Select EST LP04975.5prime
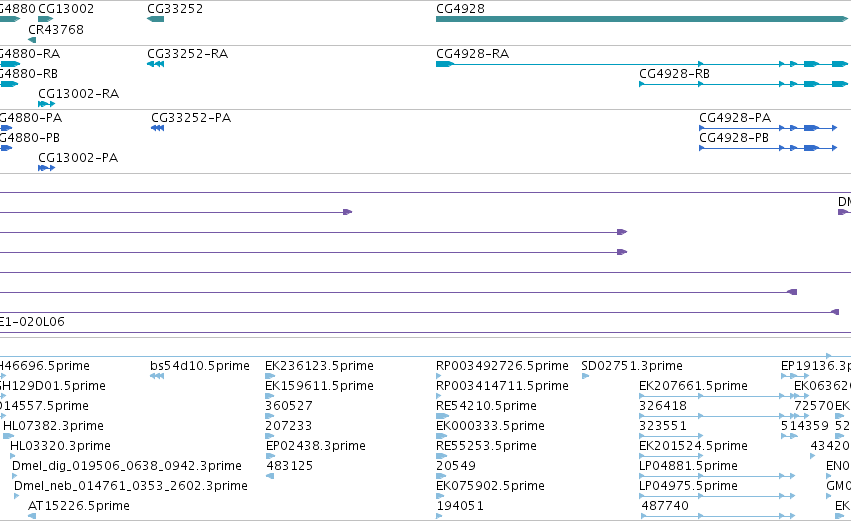This screenshot has width=851, height=521. coord(688,486)
